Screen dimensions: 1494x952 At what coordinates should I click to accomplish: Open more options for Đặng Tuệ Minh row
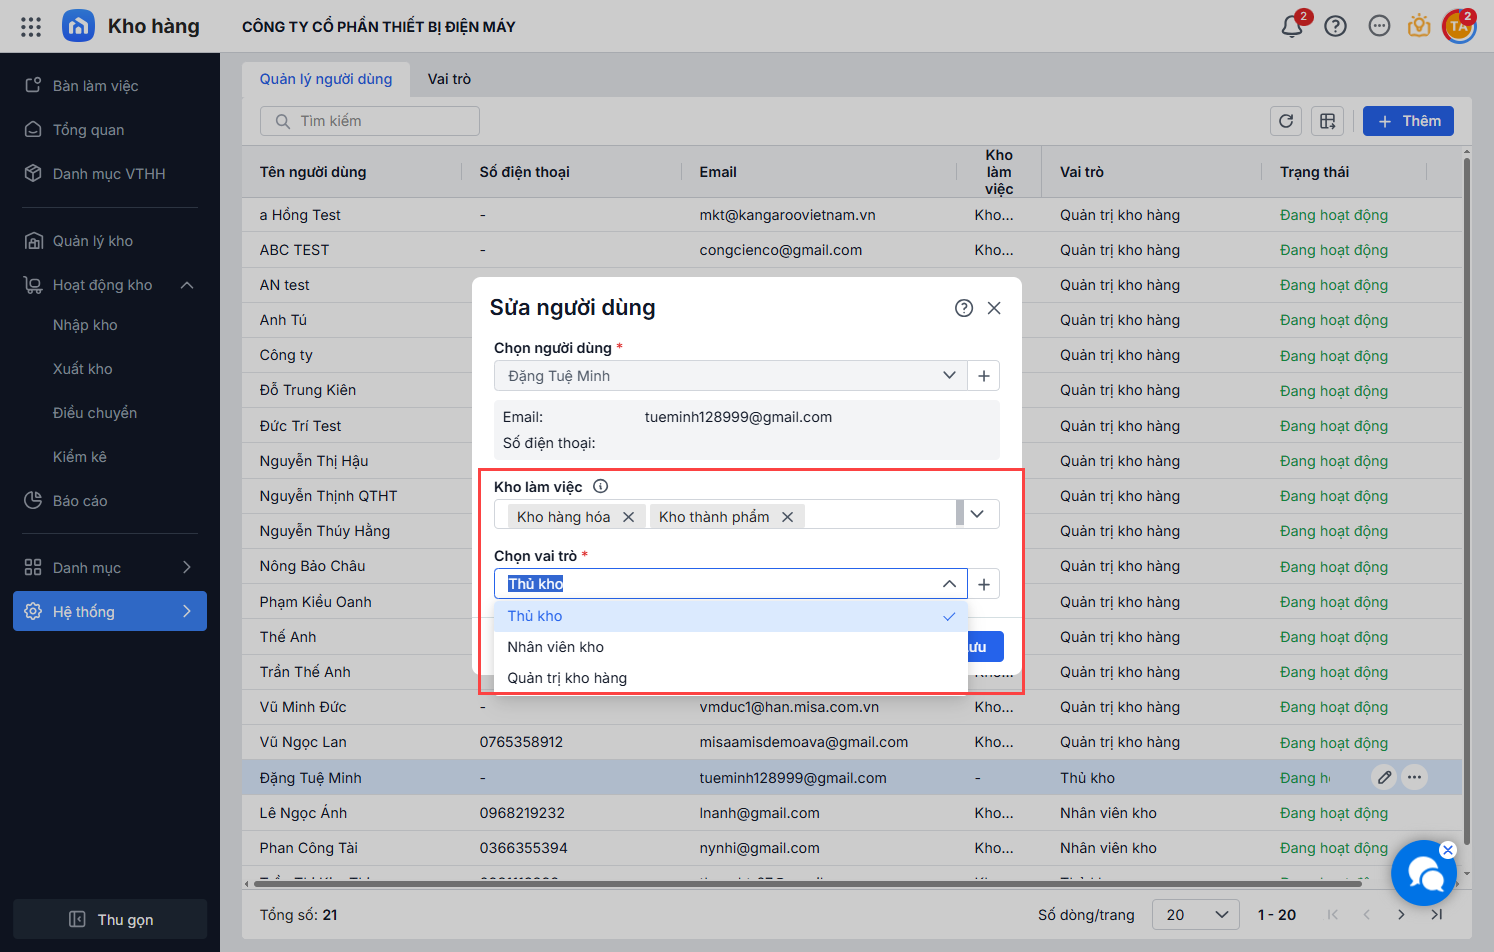click(1414, 777)
